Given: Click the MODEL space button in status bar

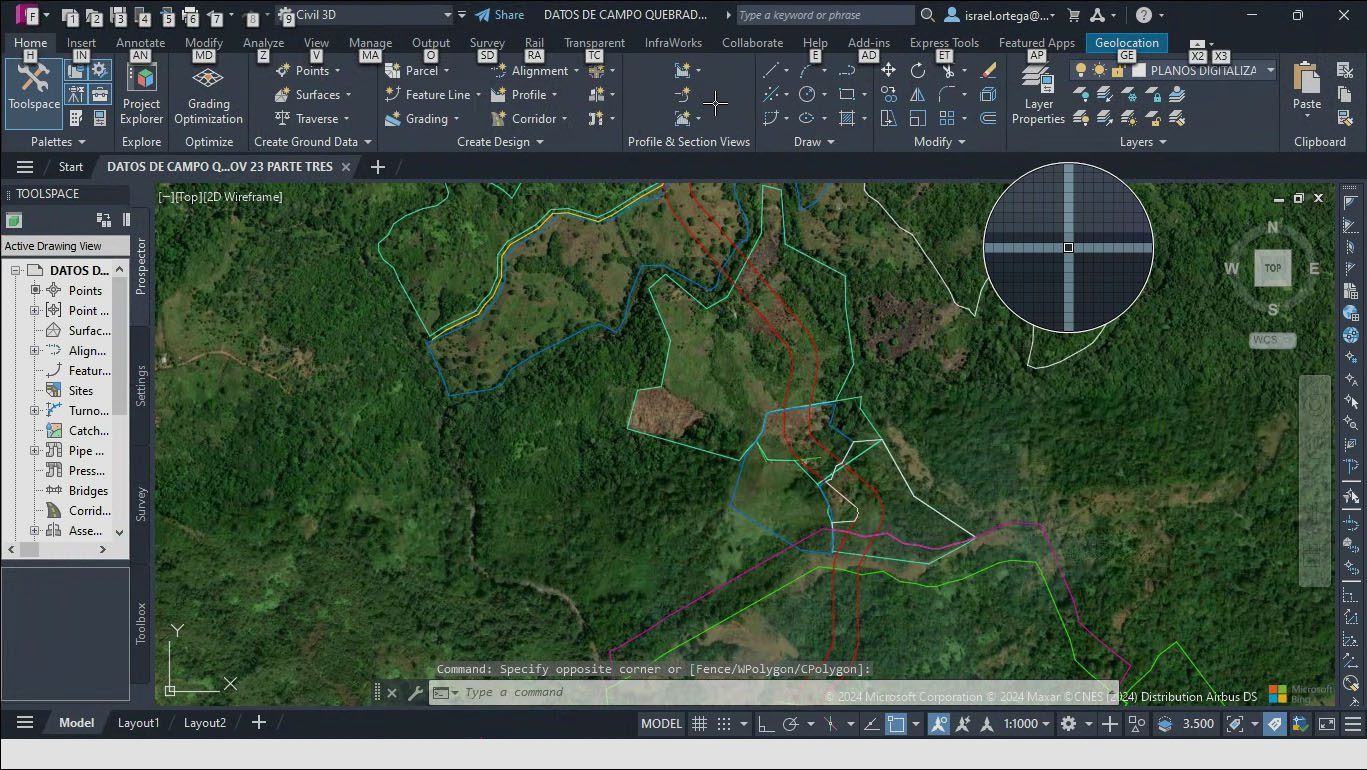Looking at the screenshot, I should pyautogui.click(x=661, y=724).
